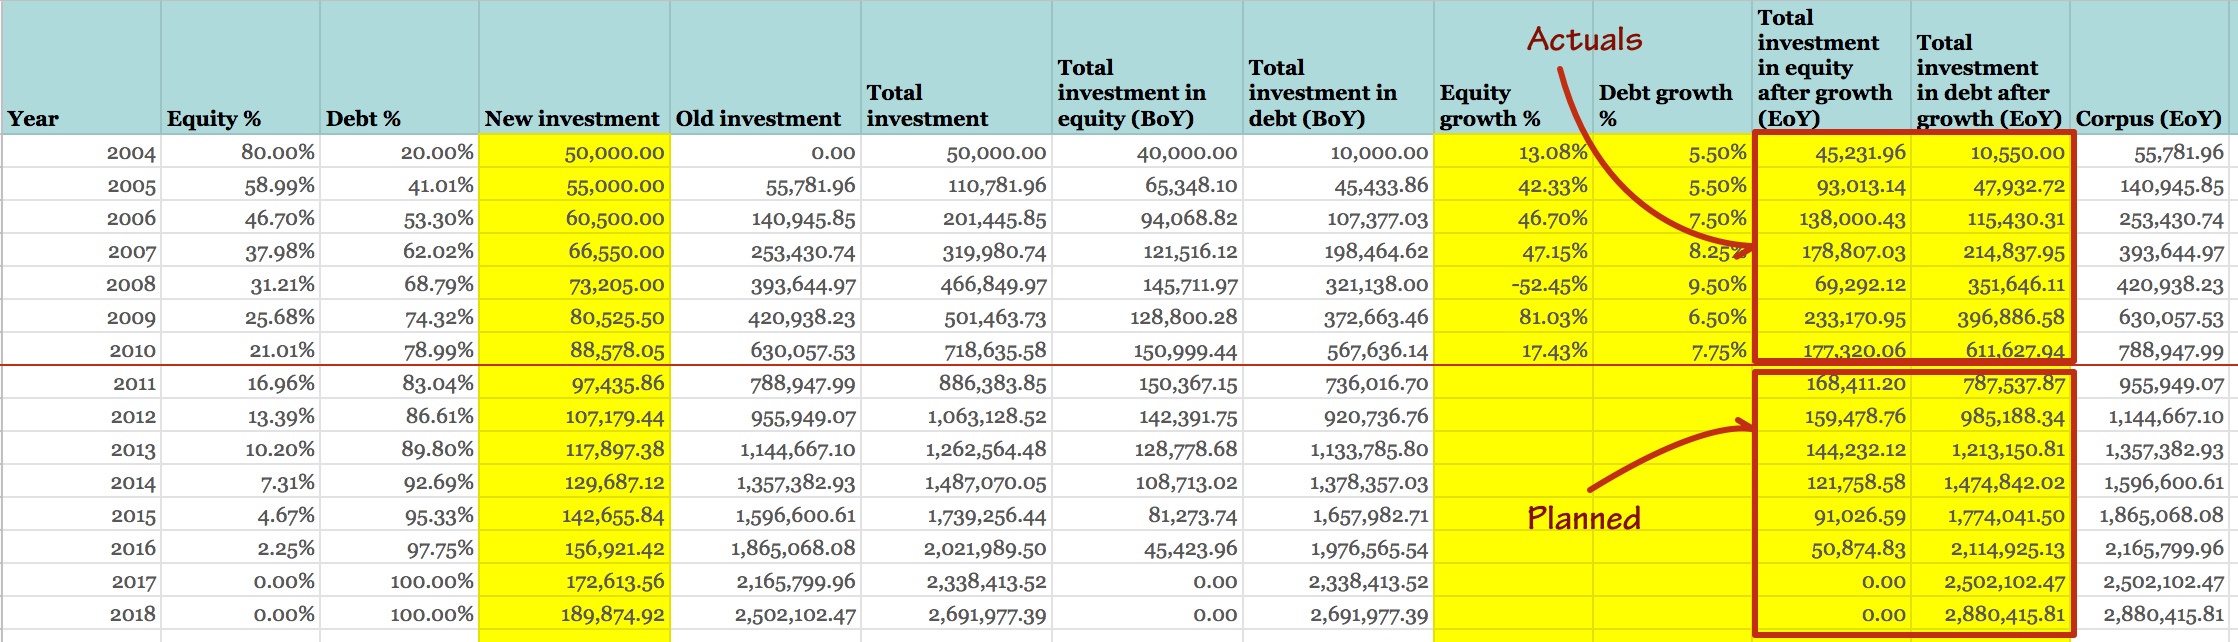This screenshot has width=2238, height=642.
Task: Select equity EoY cell 45,231.96
Action: (1831, 152)
